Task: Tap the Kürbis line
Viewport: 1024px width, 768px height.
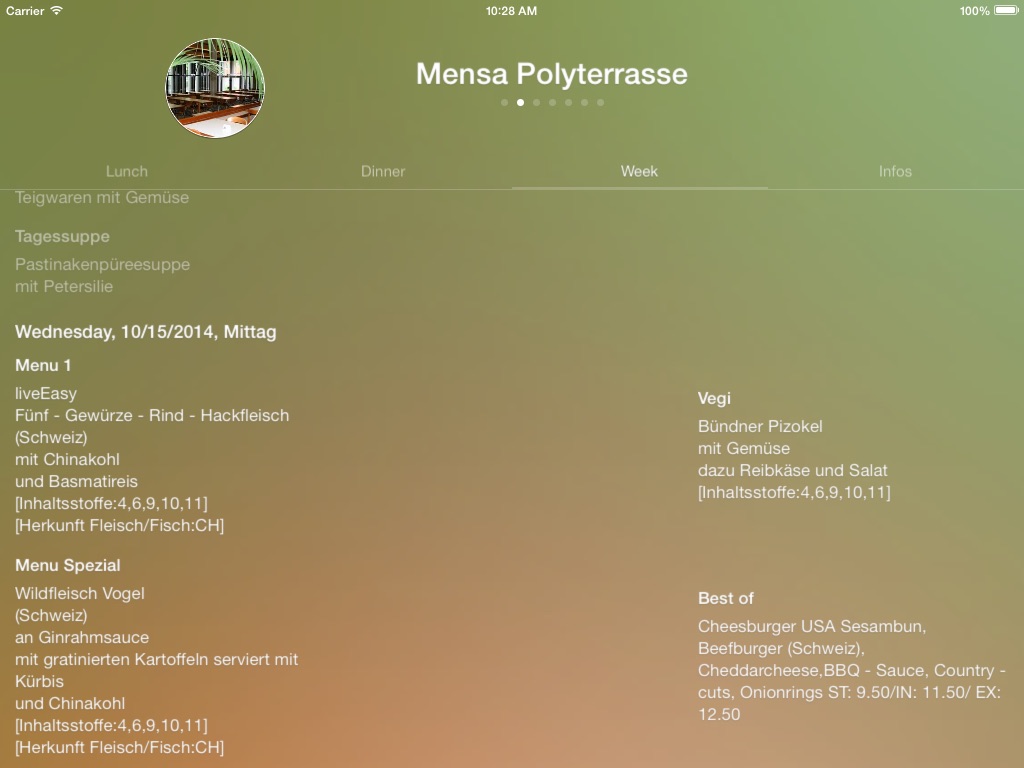Action: (39, 681)
